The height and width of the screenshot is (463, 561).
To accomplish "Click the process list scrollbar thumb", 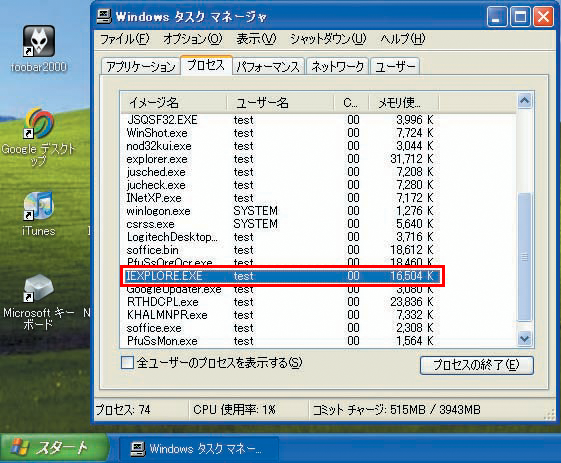I will [x=525, y=257].
